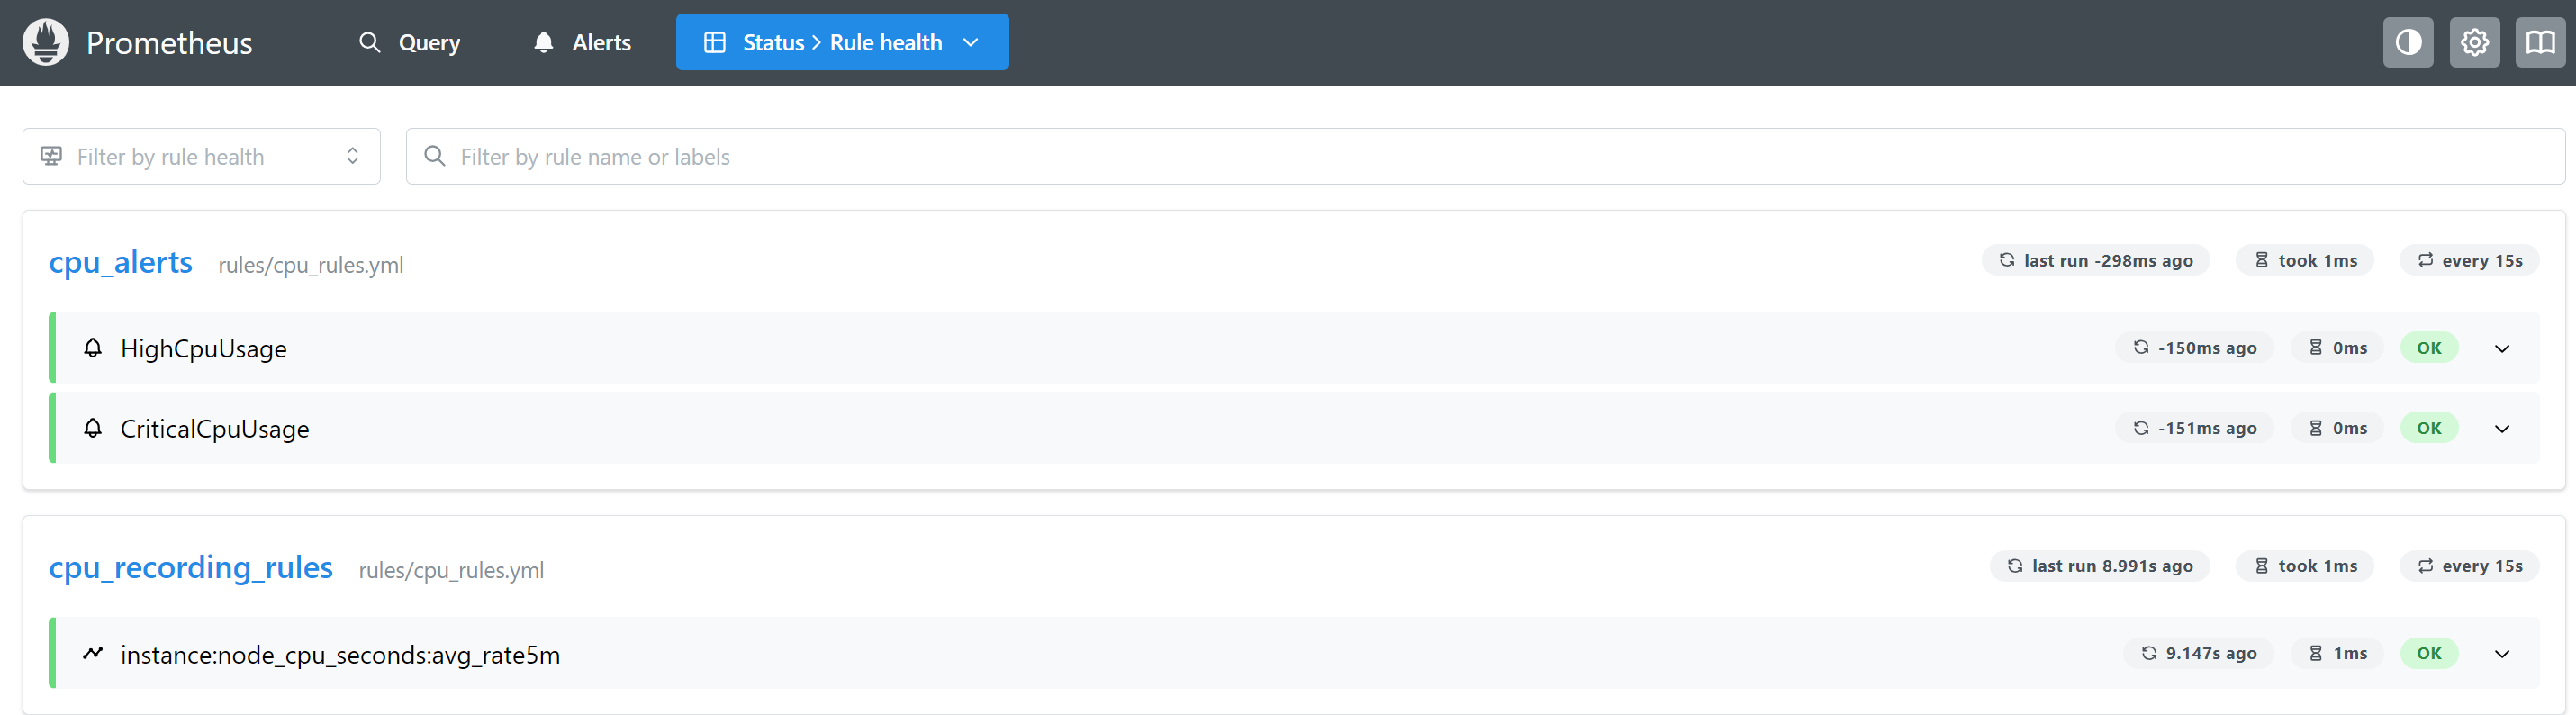Click the 'last run -298ms ago' text
Screen dimensions: 2576x715
[x=2108, y=260]
